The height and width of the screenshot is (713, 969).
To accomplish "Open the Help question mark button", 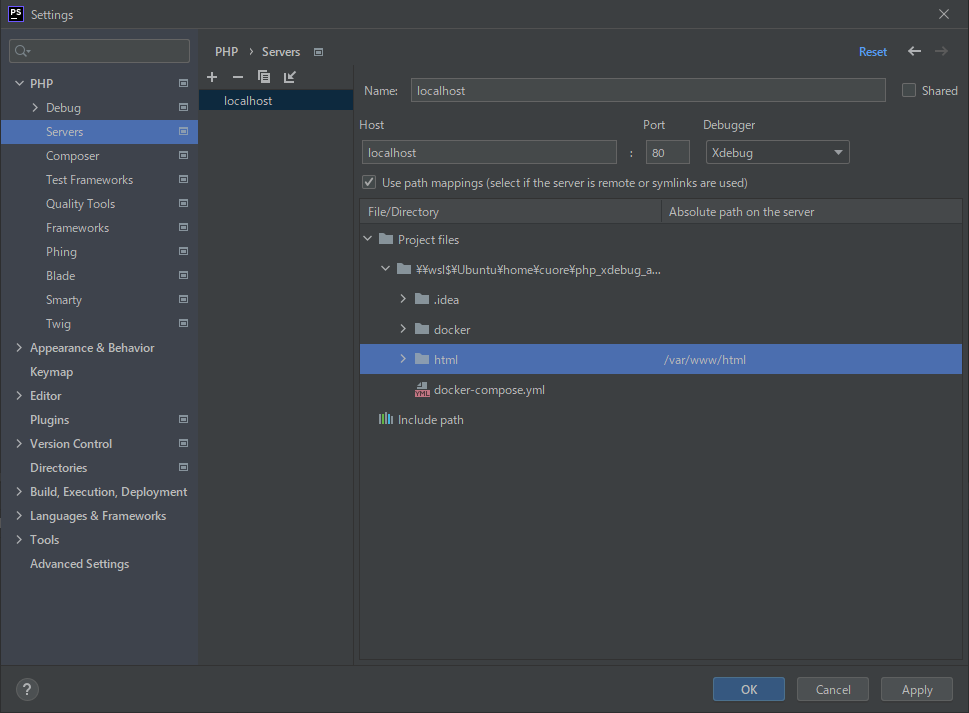I will click(x=27, y=689).
